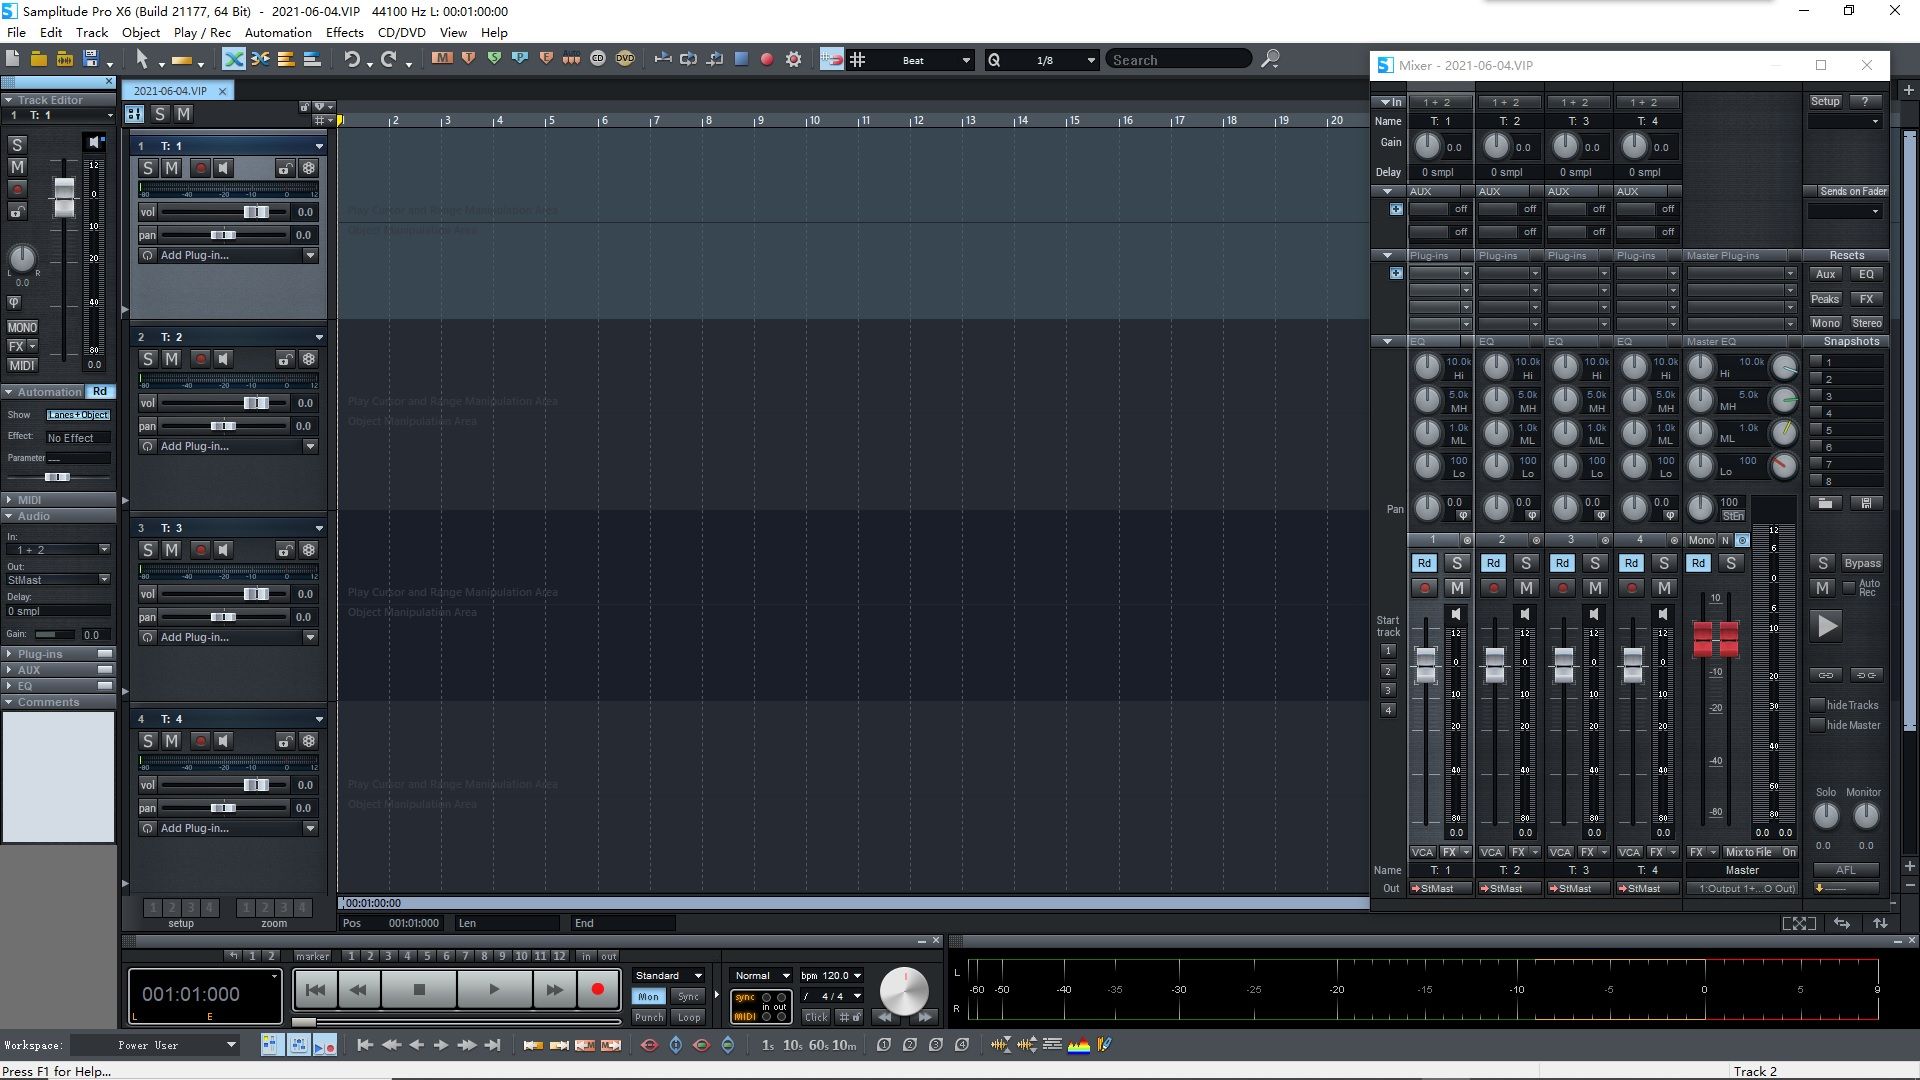
Task: Click the redo arrow icon
Action: coord(389,60)
